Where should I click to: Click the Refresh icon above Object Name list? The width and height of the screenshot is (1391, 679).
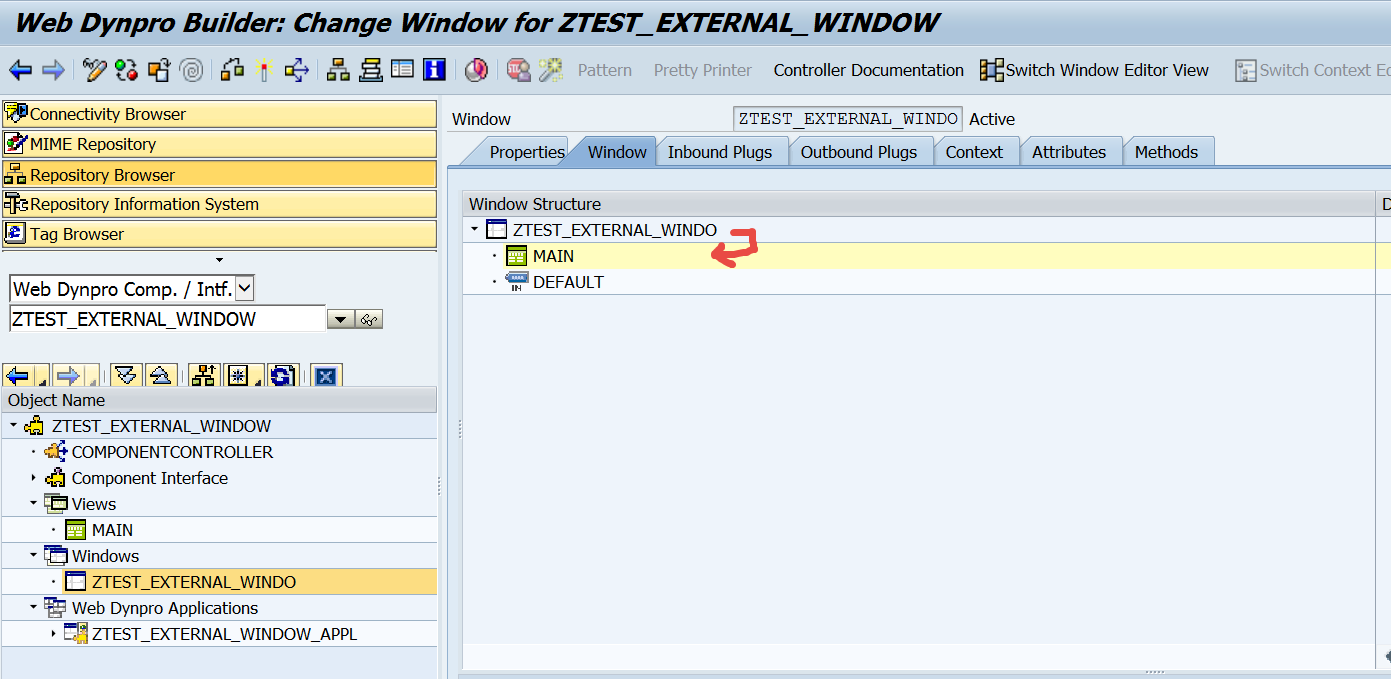[282, 375]
